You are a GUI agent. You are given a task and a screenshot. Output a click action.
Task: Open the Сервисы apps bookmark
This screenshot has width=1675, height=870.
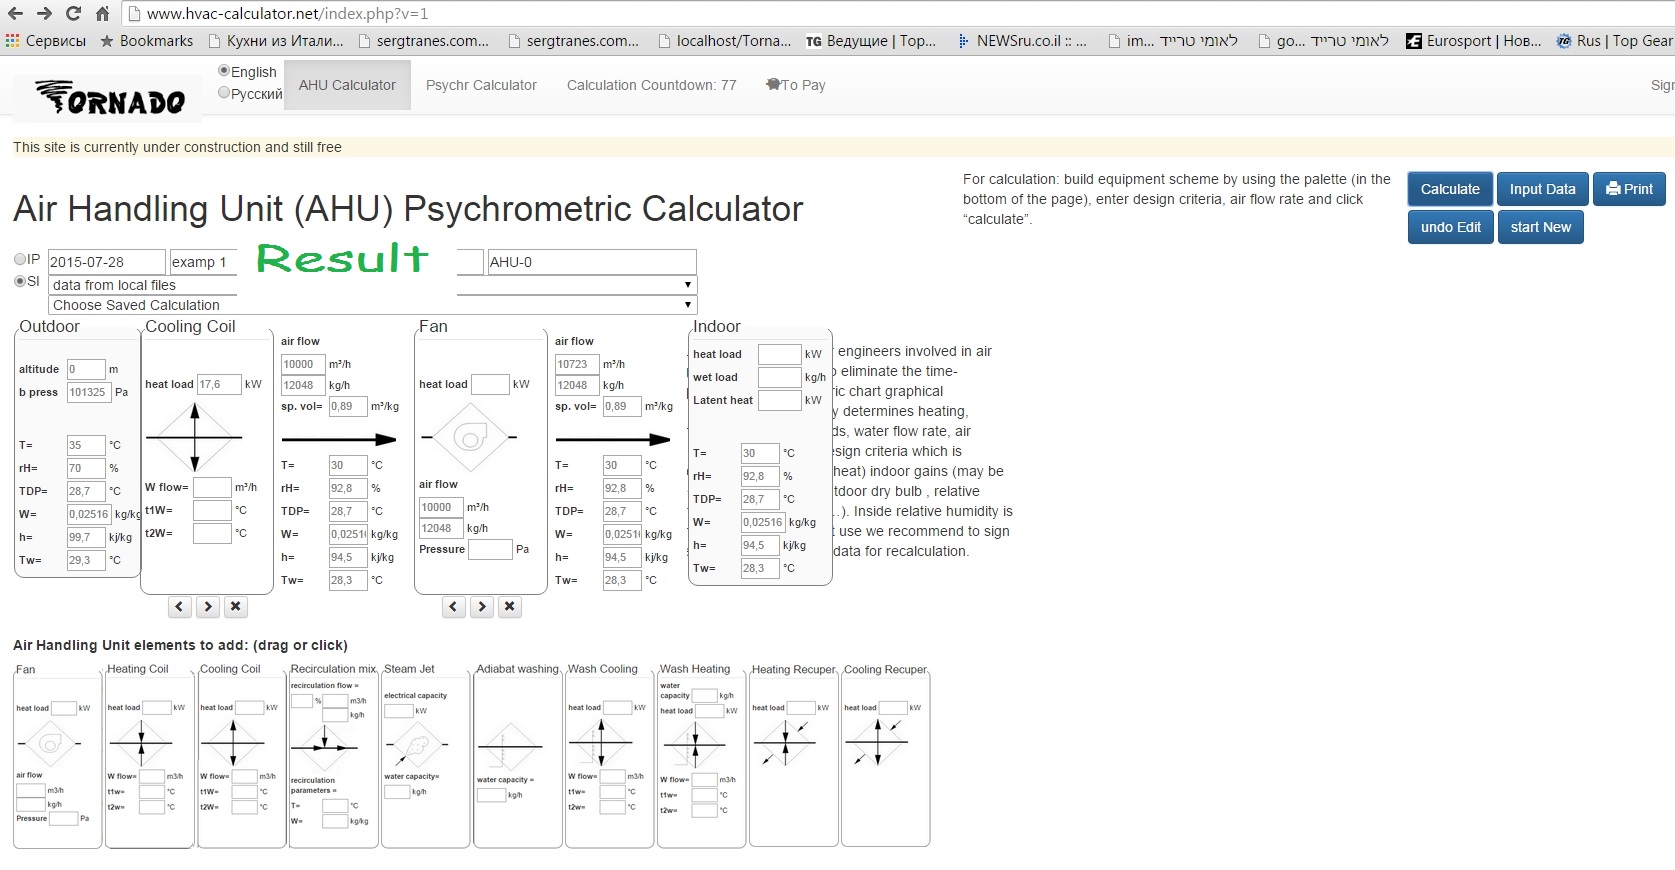point(46,41)
